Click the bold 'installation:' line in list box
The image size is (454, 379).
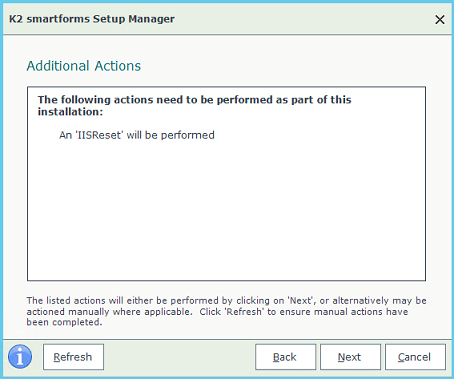tap(70, 112)
